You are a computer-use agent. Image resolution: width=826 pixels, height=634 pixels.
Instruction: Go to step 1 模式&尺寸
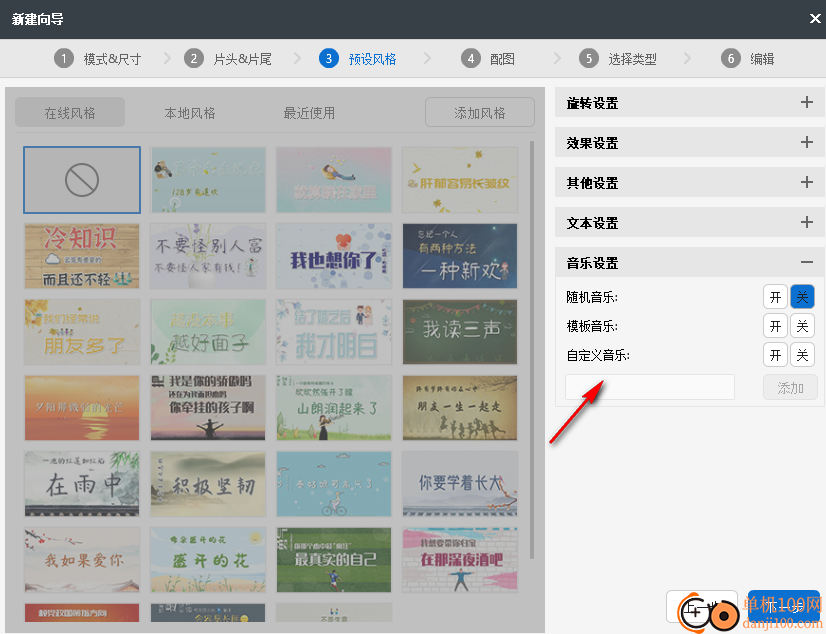(x=98, y=58)
